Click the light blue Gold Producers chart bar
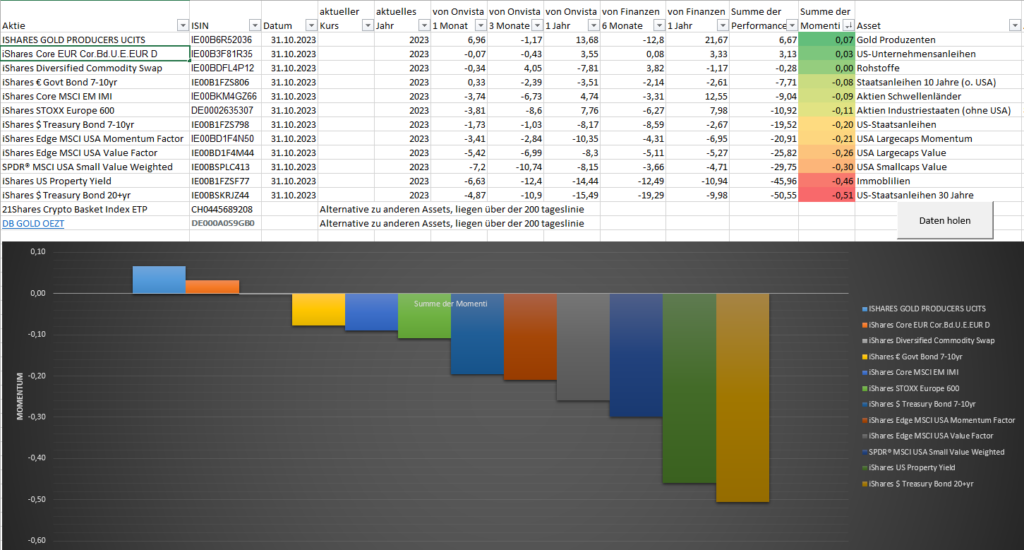This screenshot has width=1024, height=550. tap(159, 280)
